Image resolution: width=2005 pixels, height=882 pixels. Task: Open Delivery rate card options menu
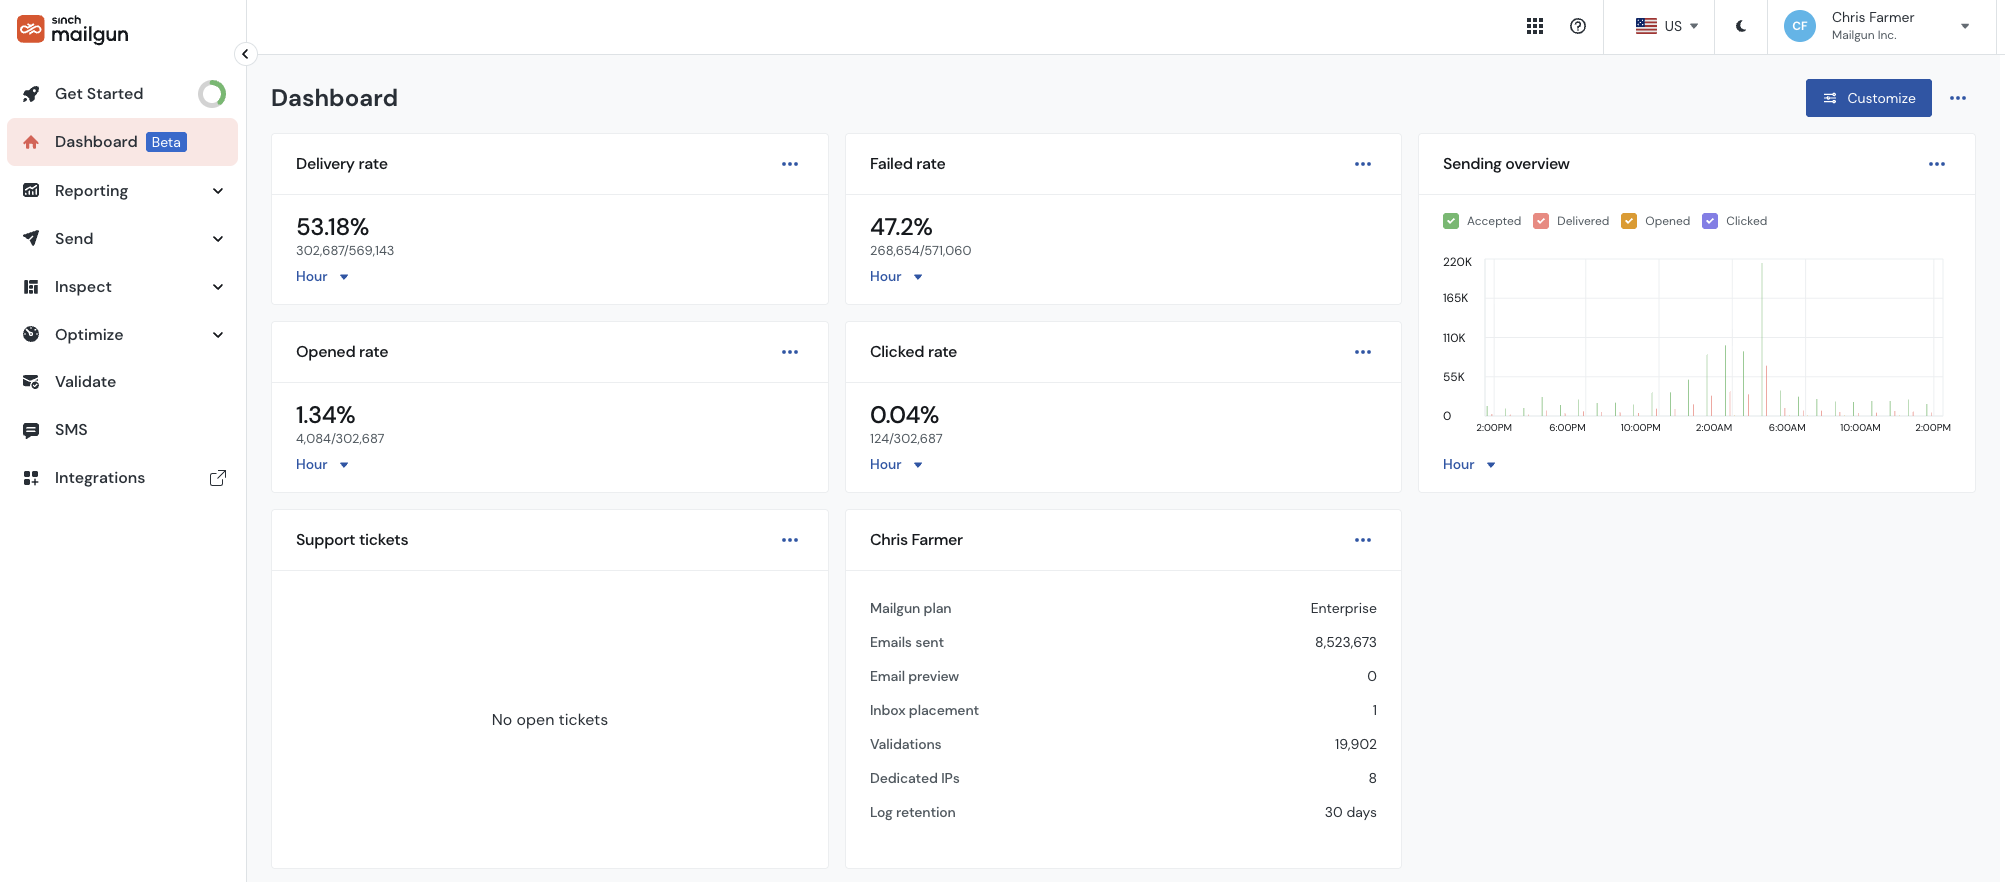(x=790, y=164)
